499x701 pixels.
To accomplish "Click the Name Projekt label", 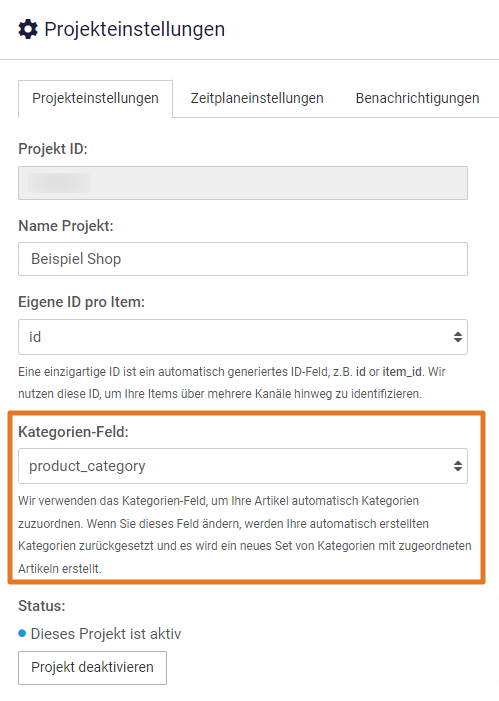I will click(x=66, y=226).
